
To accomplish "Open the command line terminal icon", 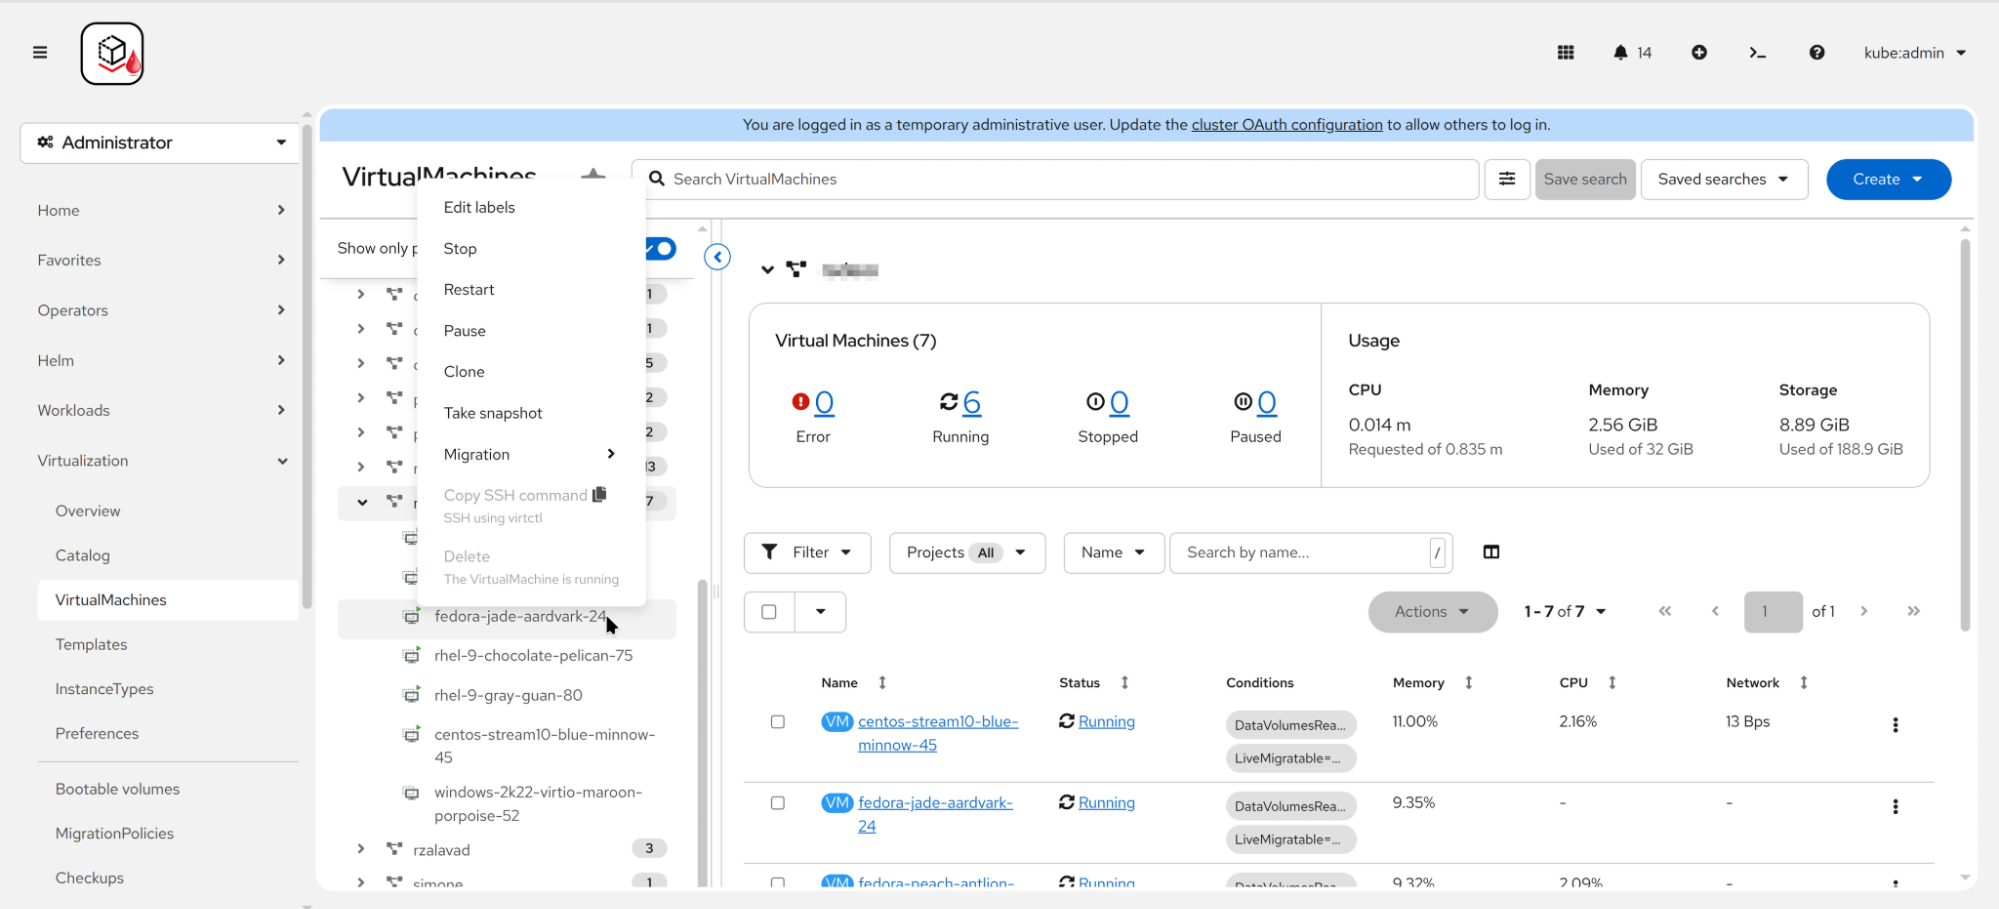I will pos(1757,53).
